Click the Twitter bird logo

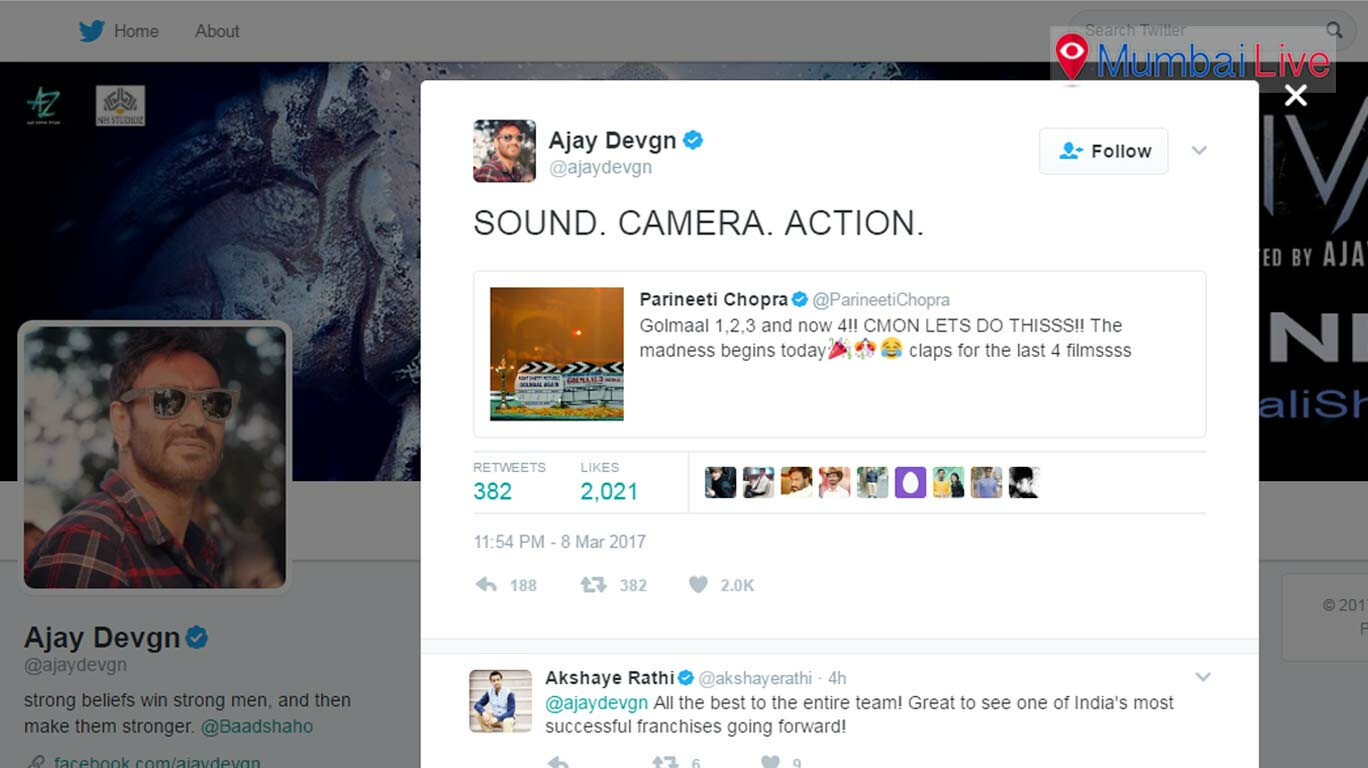click(92, 31)
